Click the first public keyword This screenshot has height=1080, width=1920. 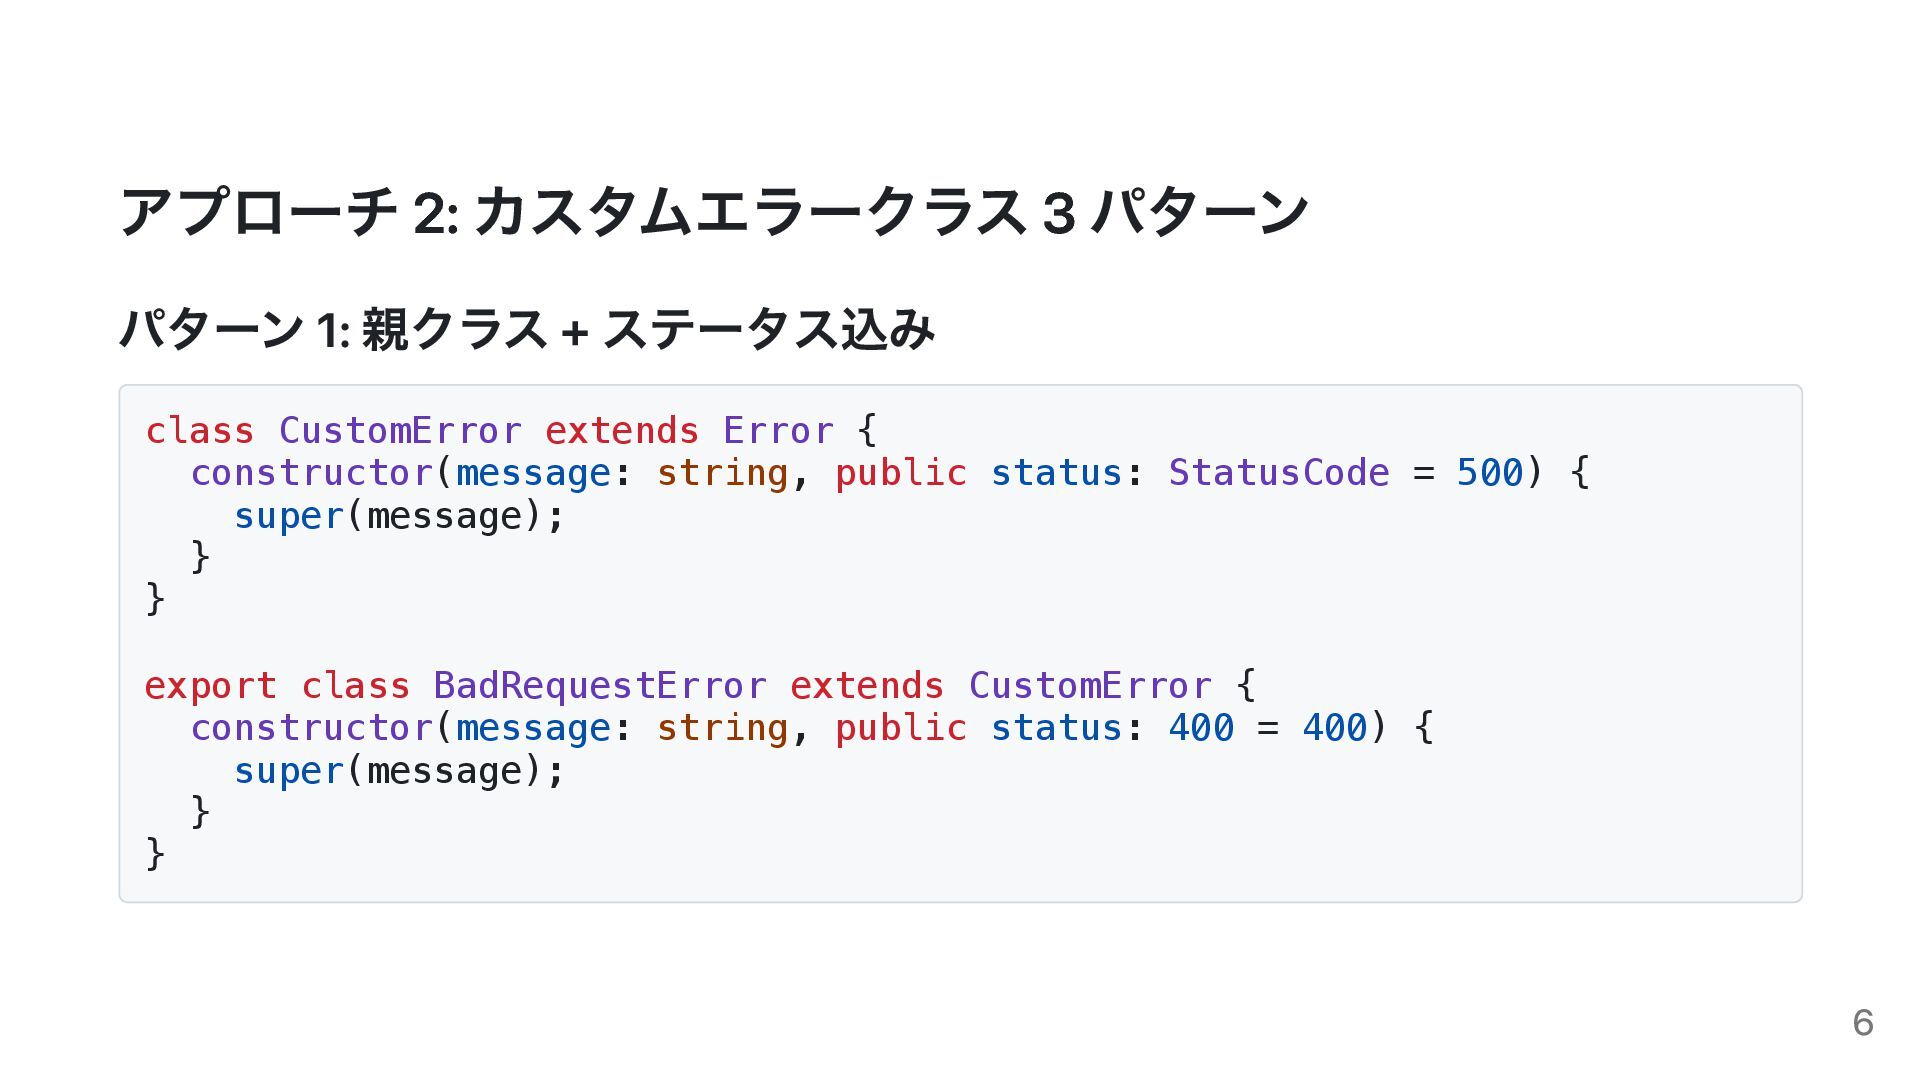901,473
